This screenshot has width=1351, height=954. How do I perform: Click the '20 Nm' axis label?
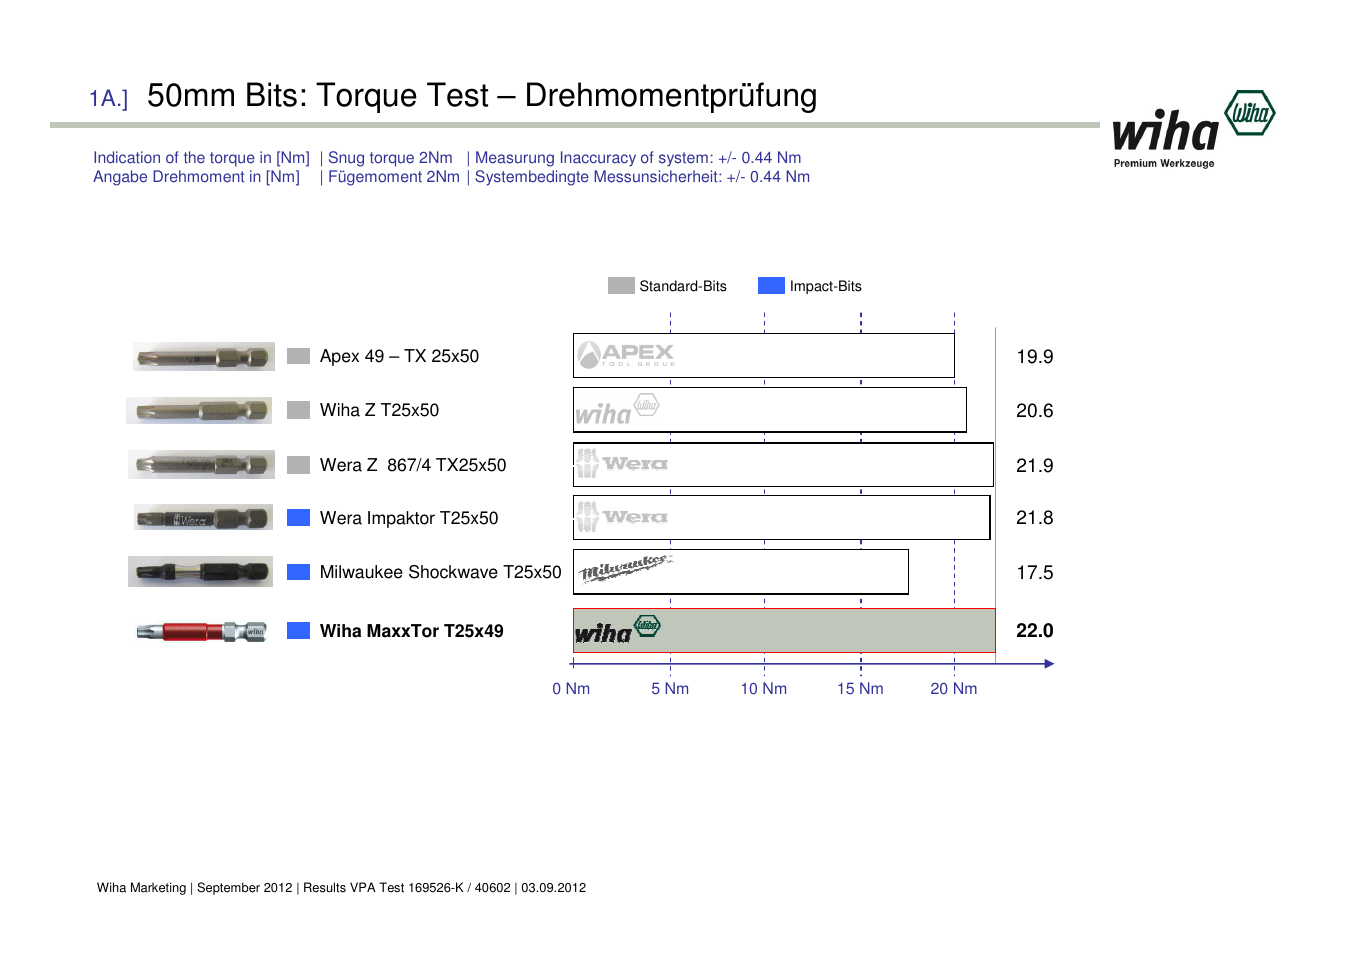click(x=954, y=689)
